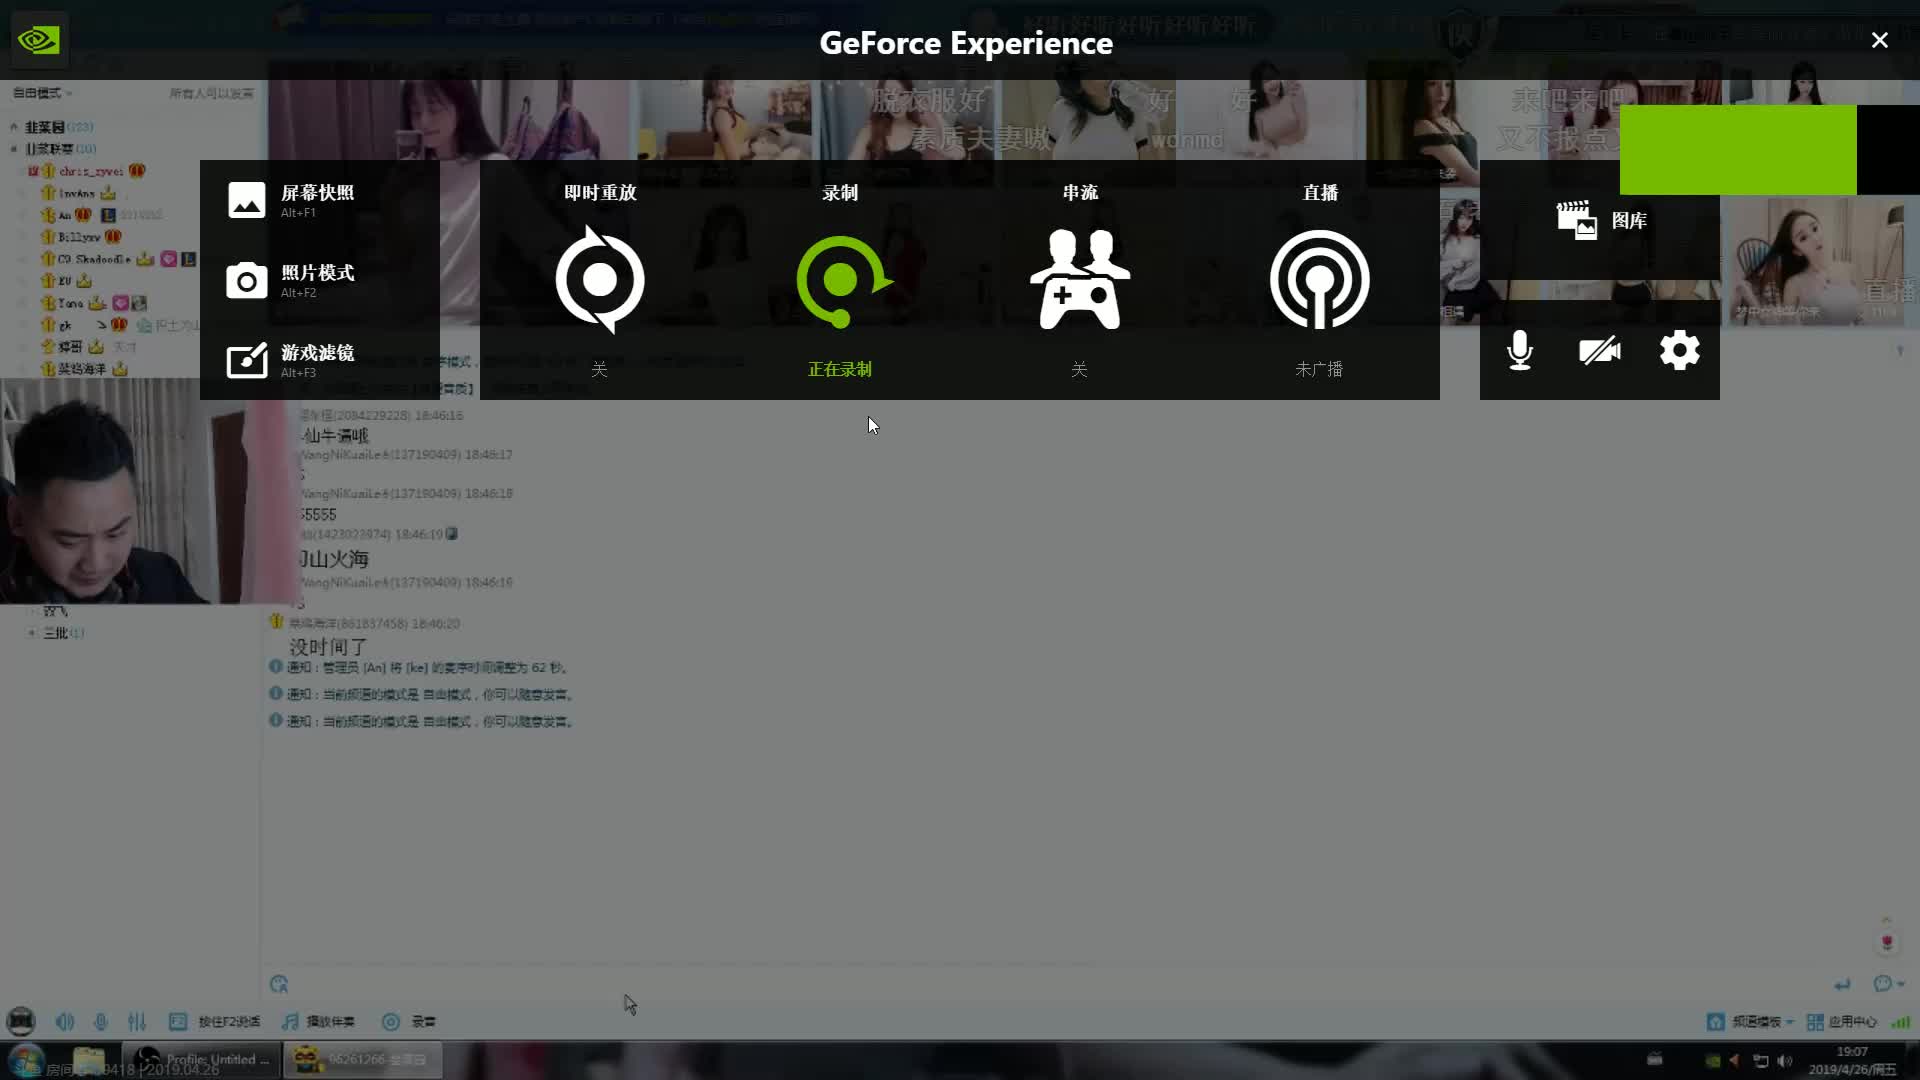Image resolution: width=1920 pixels, height=1080 pixels.
Task: Click 按住F2说话 push-to-talk button
Action: pyautogui.click(x=215, y=1021)
